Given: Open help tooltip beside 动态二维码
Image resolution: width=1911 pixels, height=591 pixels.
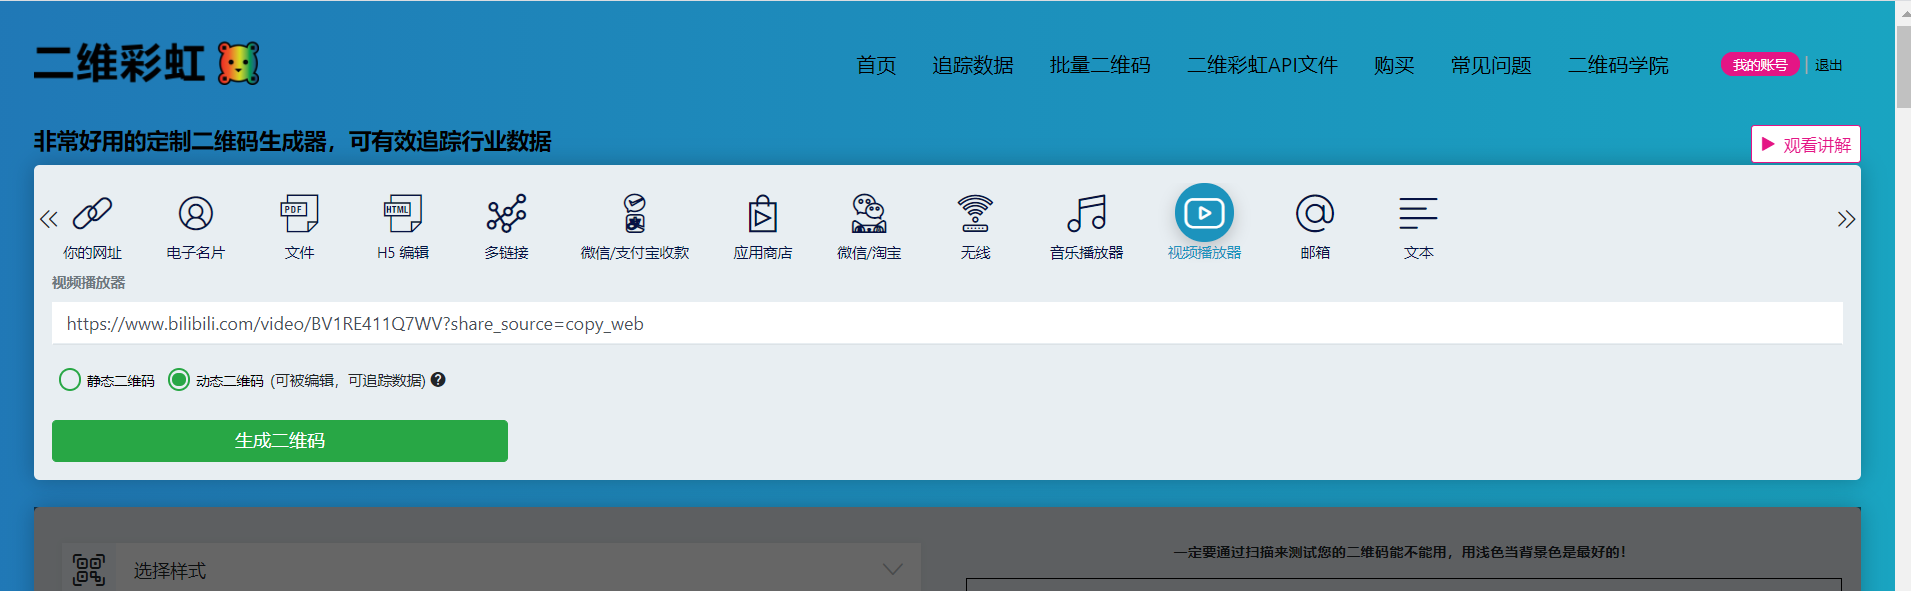Looking at the screenshot, I should (x=438, y=380).
